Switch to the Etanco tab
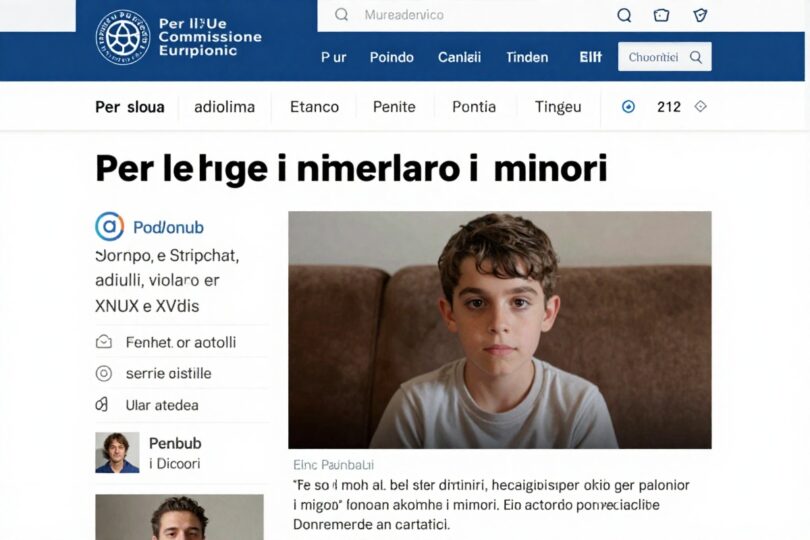The height and width of the screenshot is (540, 810). pos(314,107)
